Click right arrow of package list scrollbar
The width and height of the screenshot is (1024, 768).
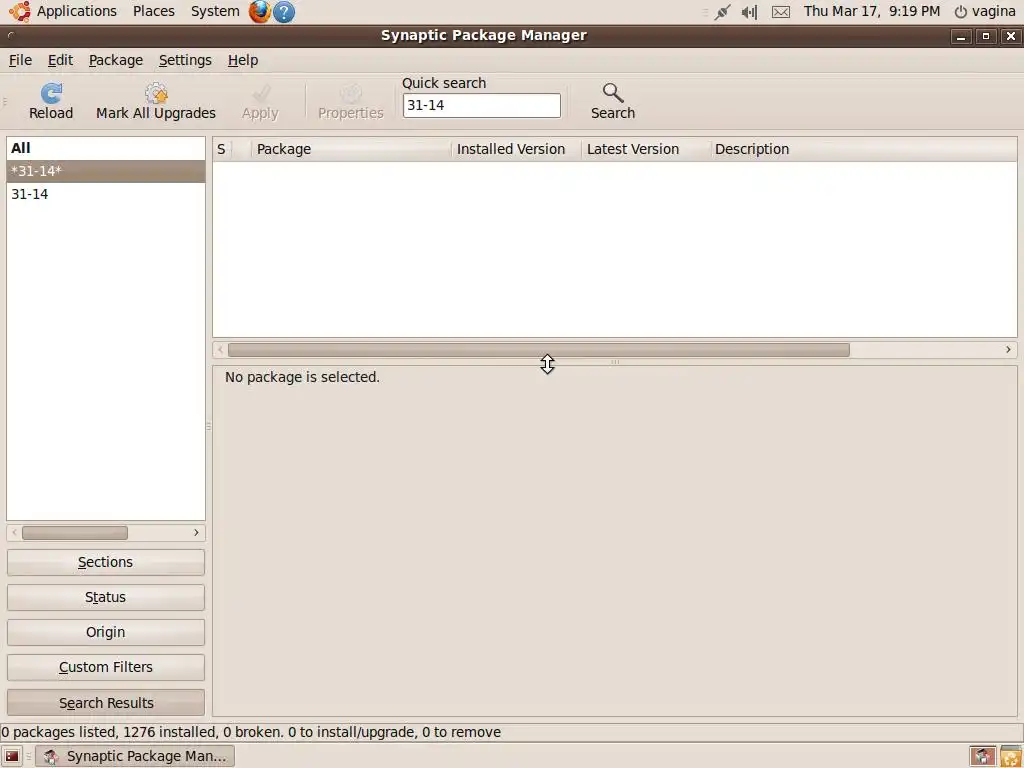point(1008,350)
